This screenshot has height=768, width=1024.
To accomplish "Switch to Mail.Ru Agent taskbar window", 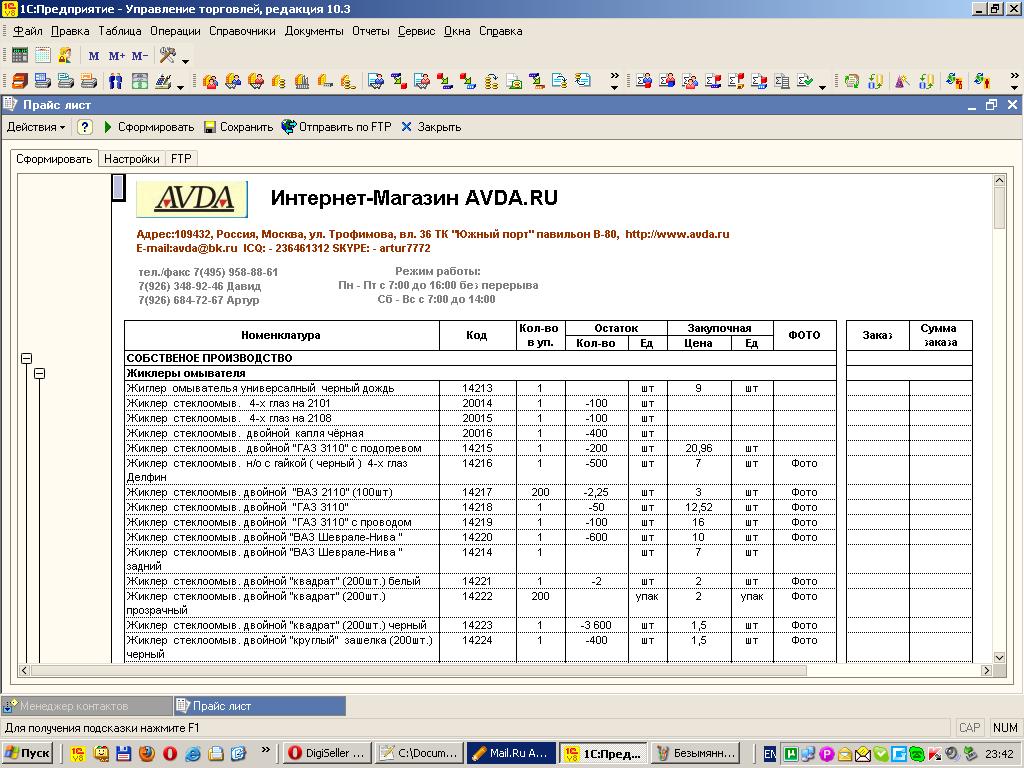I will tap(511, 753).
